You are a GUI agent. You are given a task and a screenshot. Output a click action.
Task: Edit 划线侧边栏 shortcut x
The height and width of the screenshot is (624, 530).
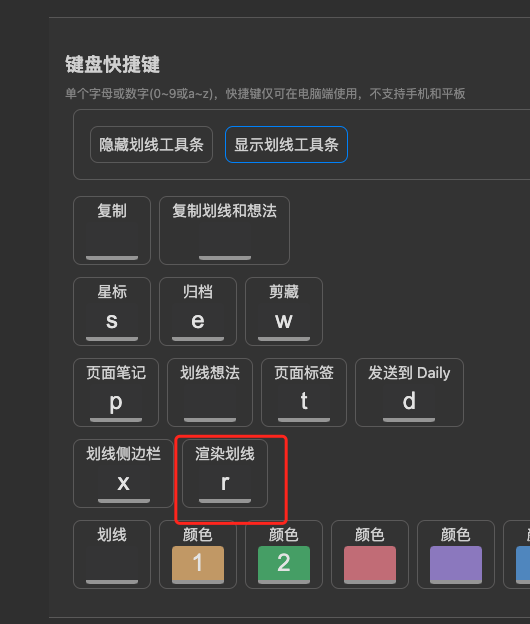pyautogui.click(x=124, y=485)
